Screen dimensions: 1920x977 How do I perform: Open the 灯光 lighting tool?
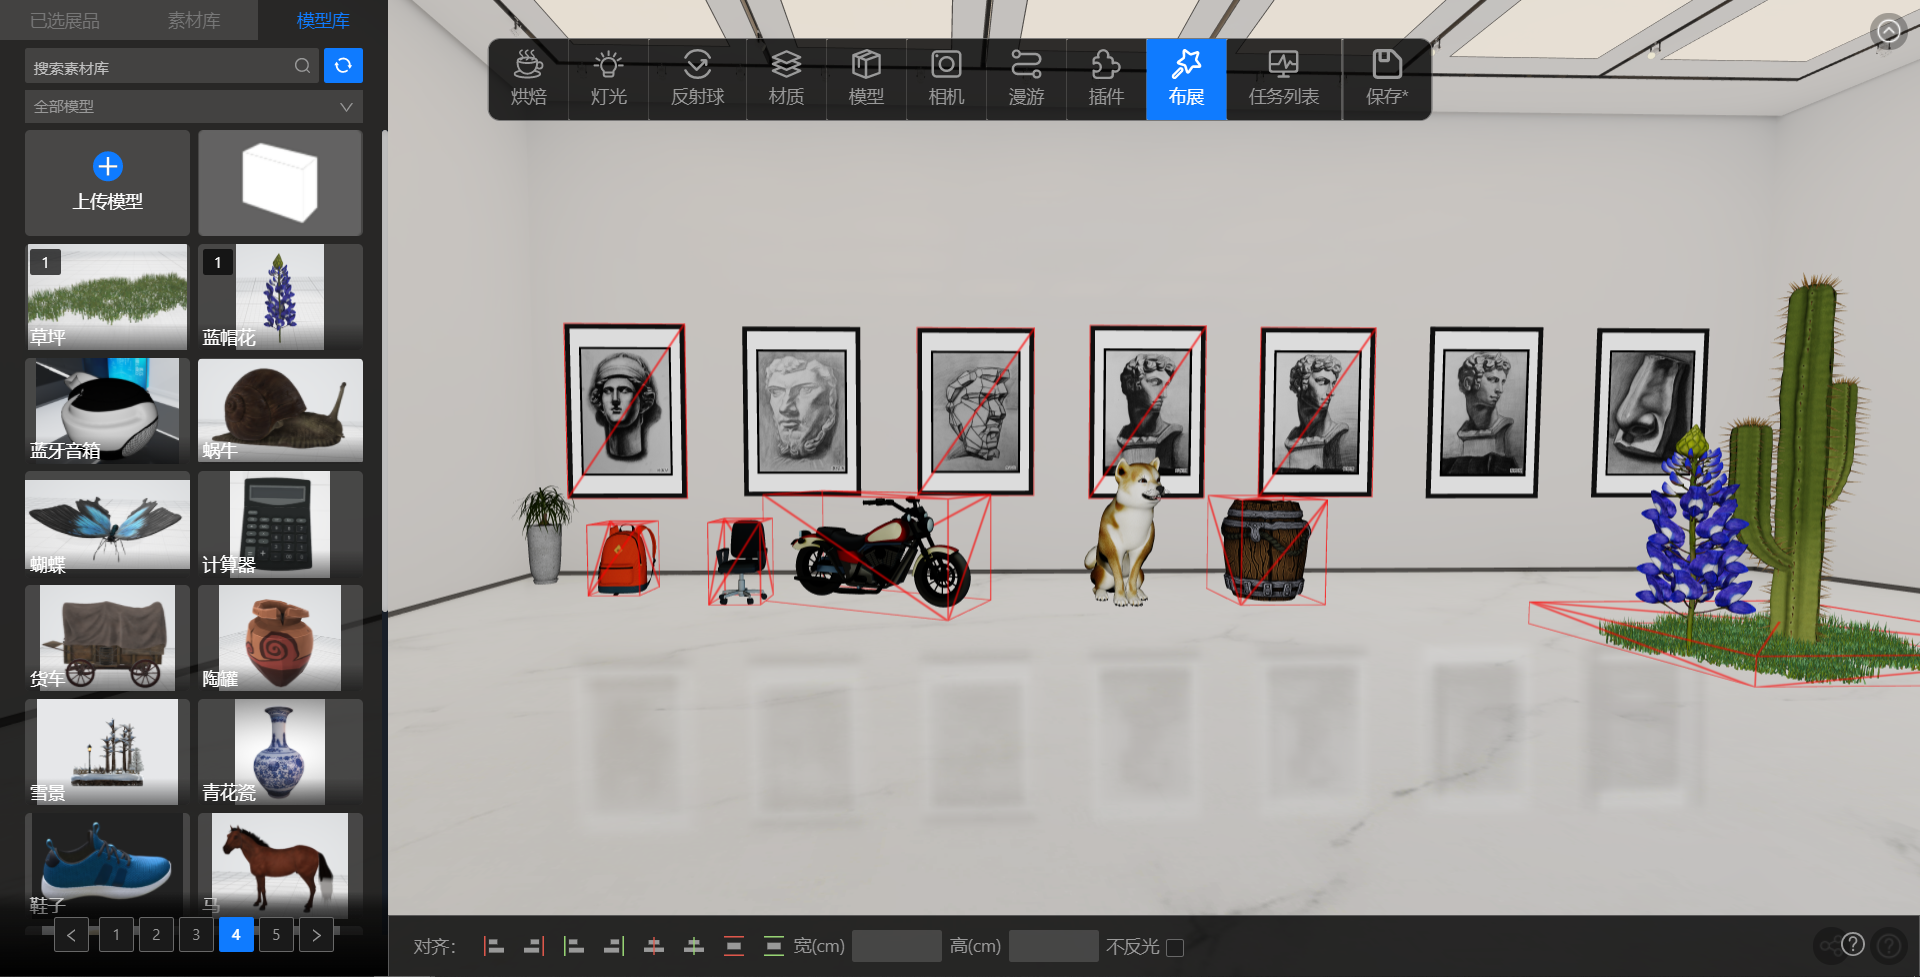point(608,79)
